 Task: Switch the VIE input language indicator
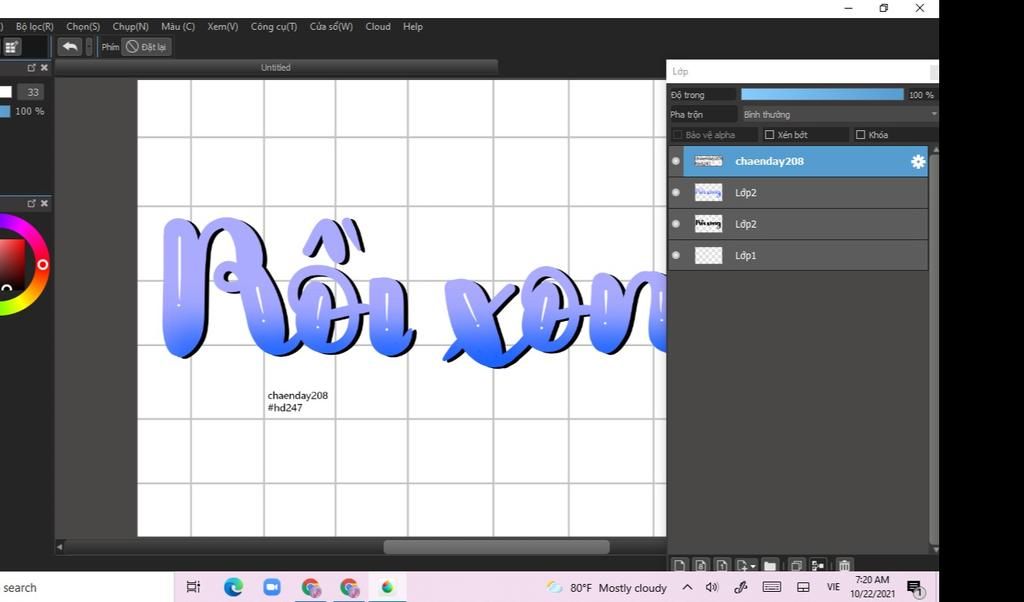click(x=833, y=587)
